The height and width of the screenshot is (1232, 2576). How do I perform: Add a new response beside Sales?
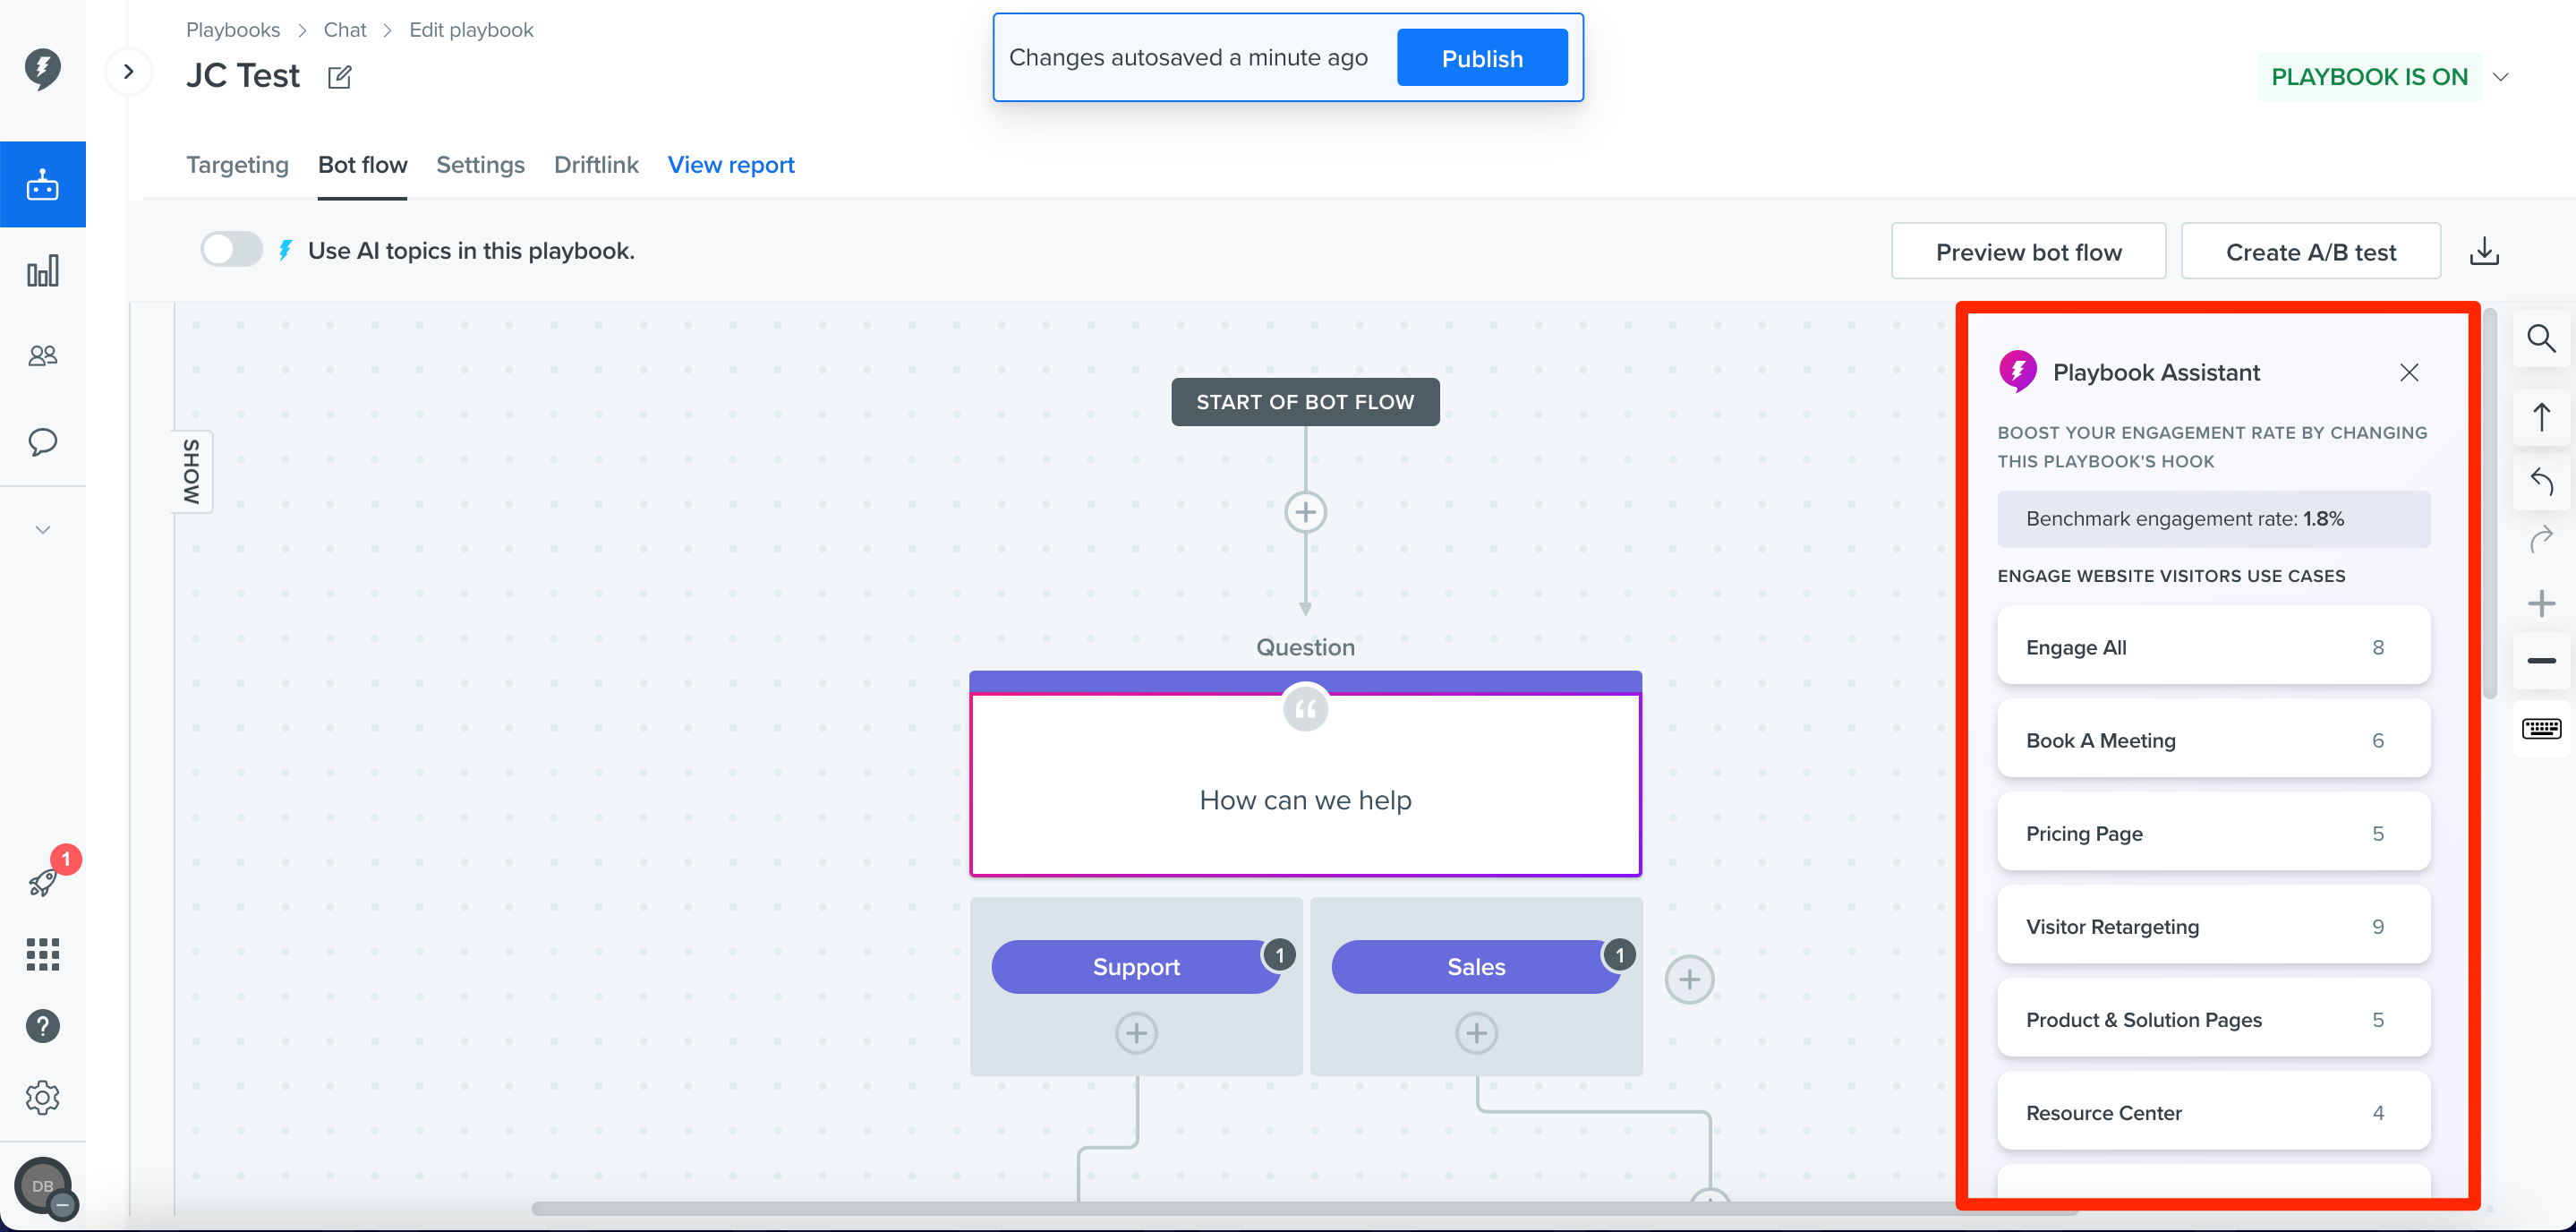click(1689, 979)
